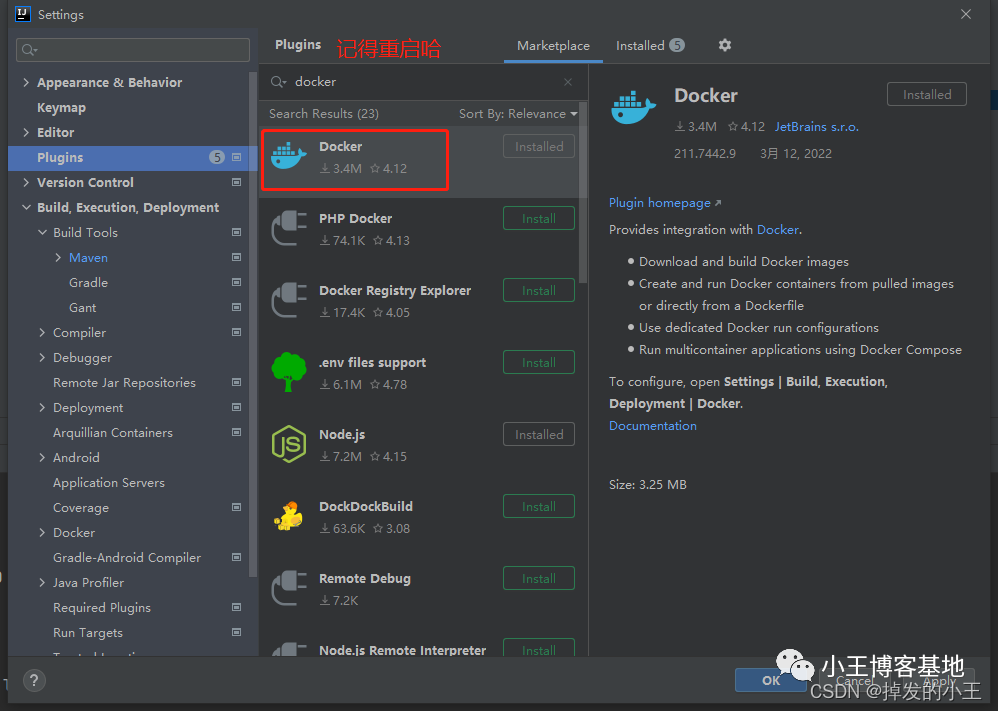Expand the Docker settings node
Image resolution: width=998 pixels, height=711 pixels.
(x=42, y=532)
